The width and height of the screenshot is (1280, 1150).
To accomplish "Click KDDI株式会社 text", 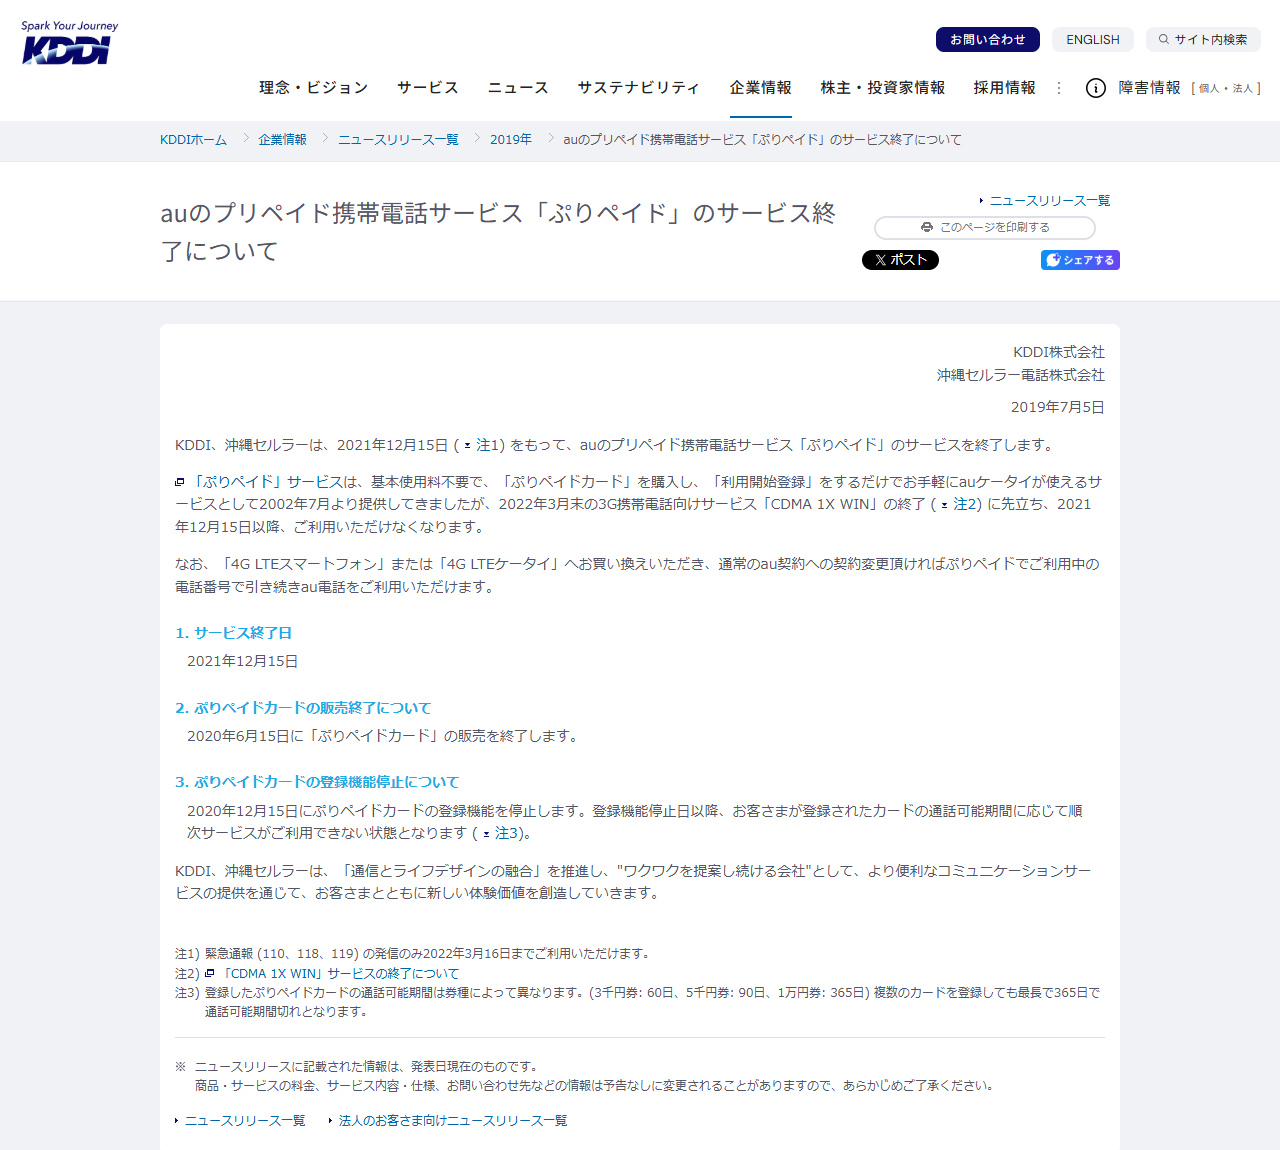I will coord(1059,352).
